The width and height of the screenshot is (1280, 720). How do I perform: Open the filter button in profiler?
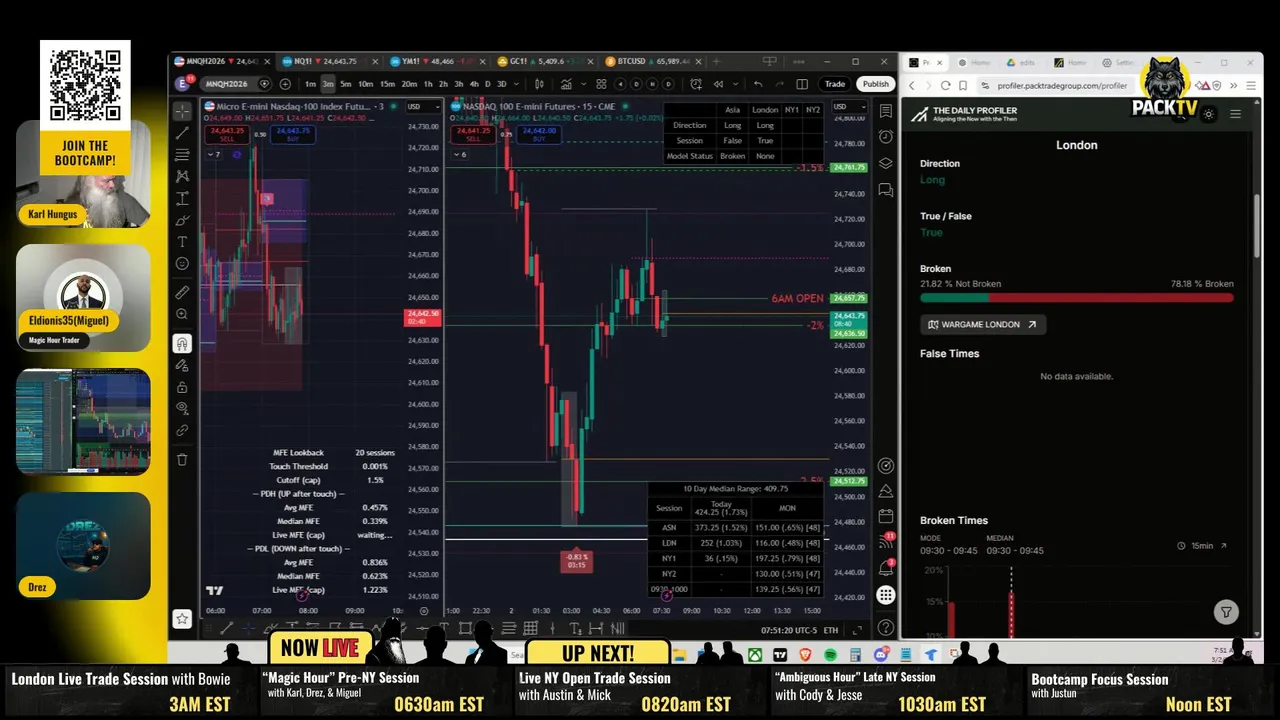coord(1226,612)
